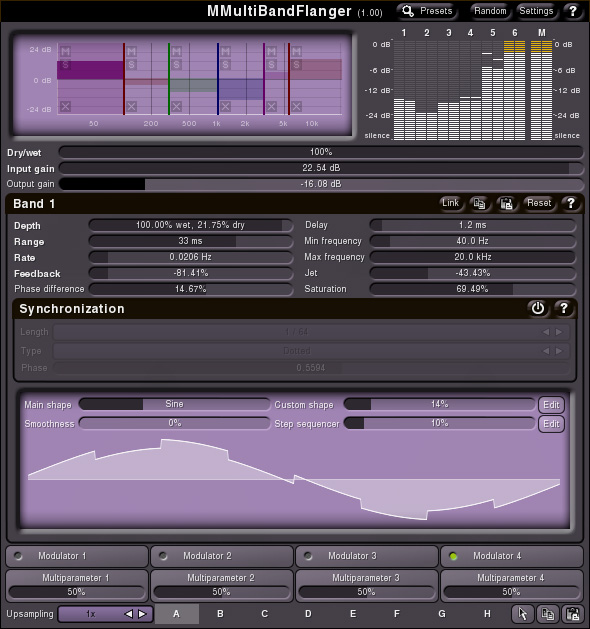Screen dimensions: 590x629
Task: Click the Depth slider
Action: pyautogui.click(x=191, y=225)
